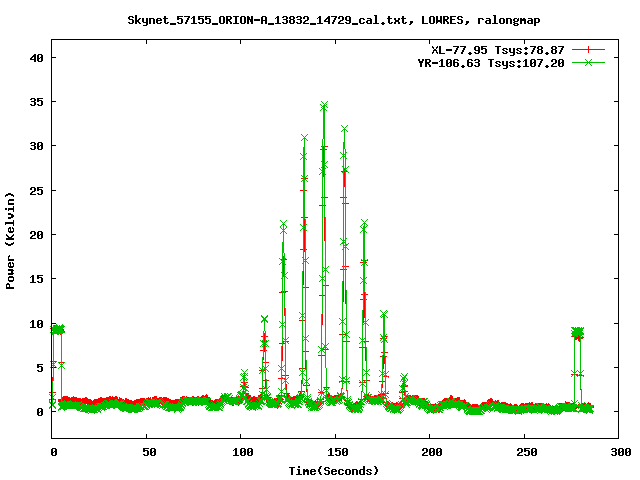Click the plot title Skynet_57155_ORION-A text

coord(333,20)
